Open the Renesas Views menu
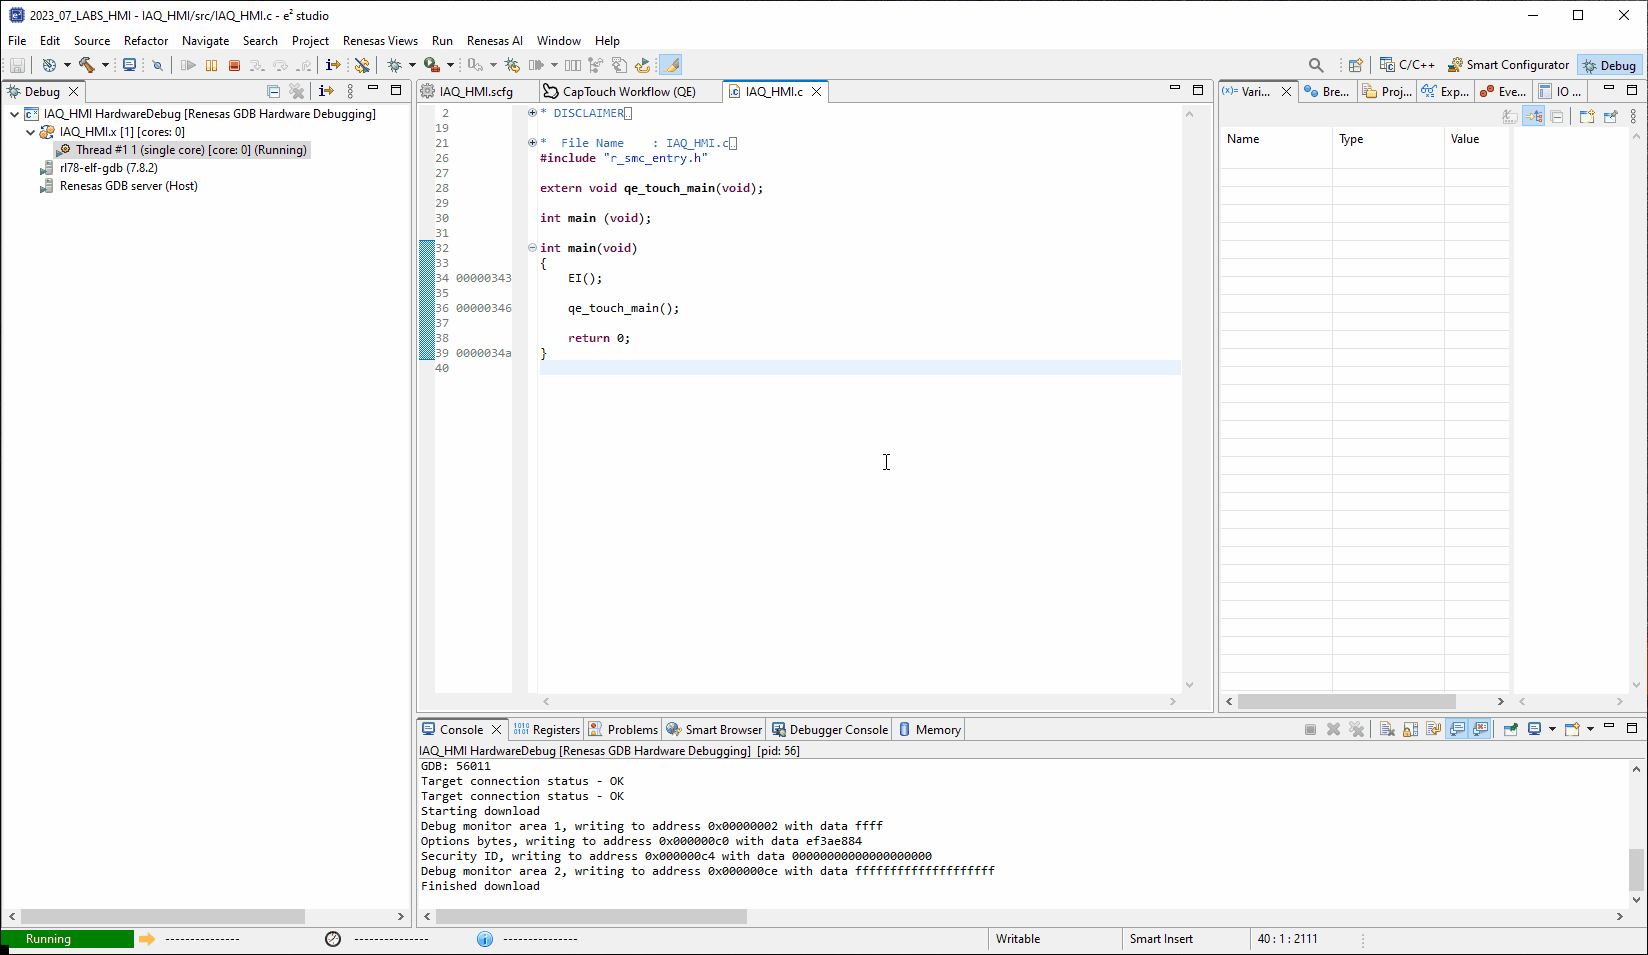Viewport: 1648px width, 955px height. click(380, 41)
